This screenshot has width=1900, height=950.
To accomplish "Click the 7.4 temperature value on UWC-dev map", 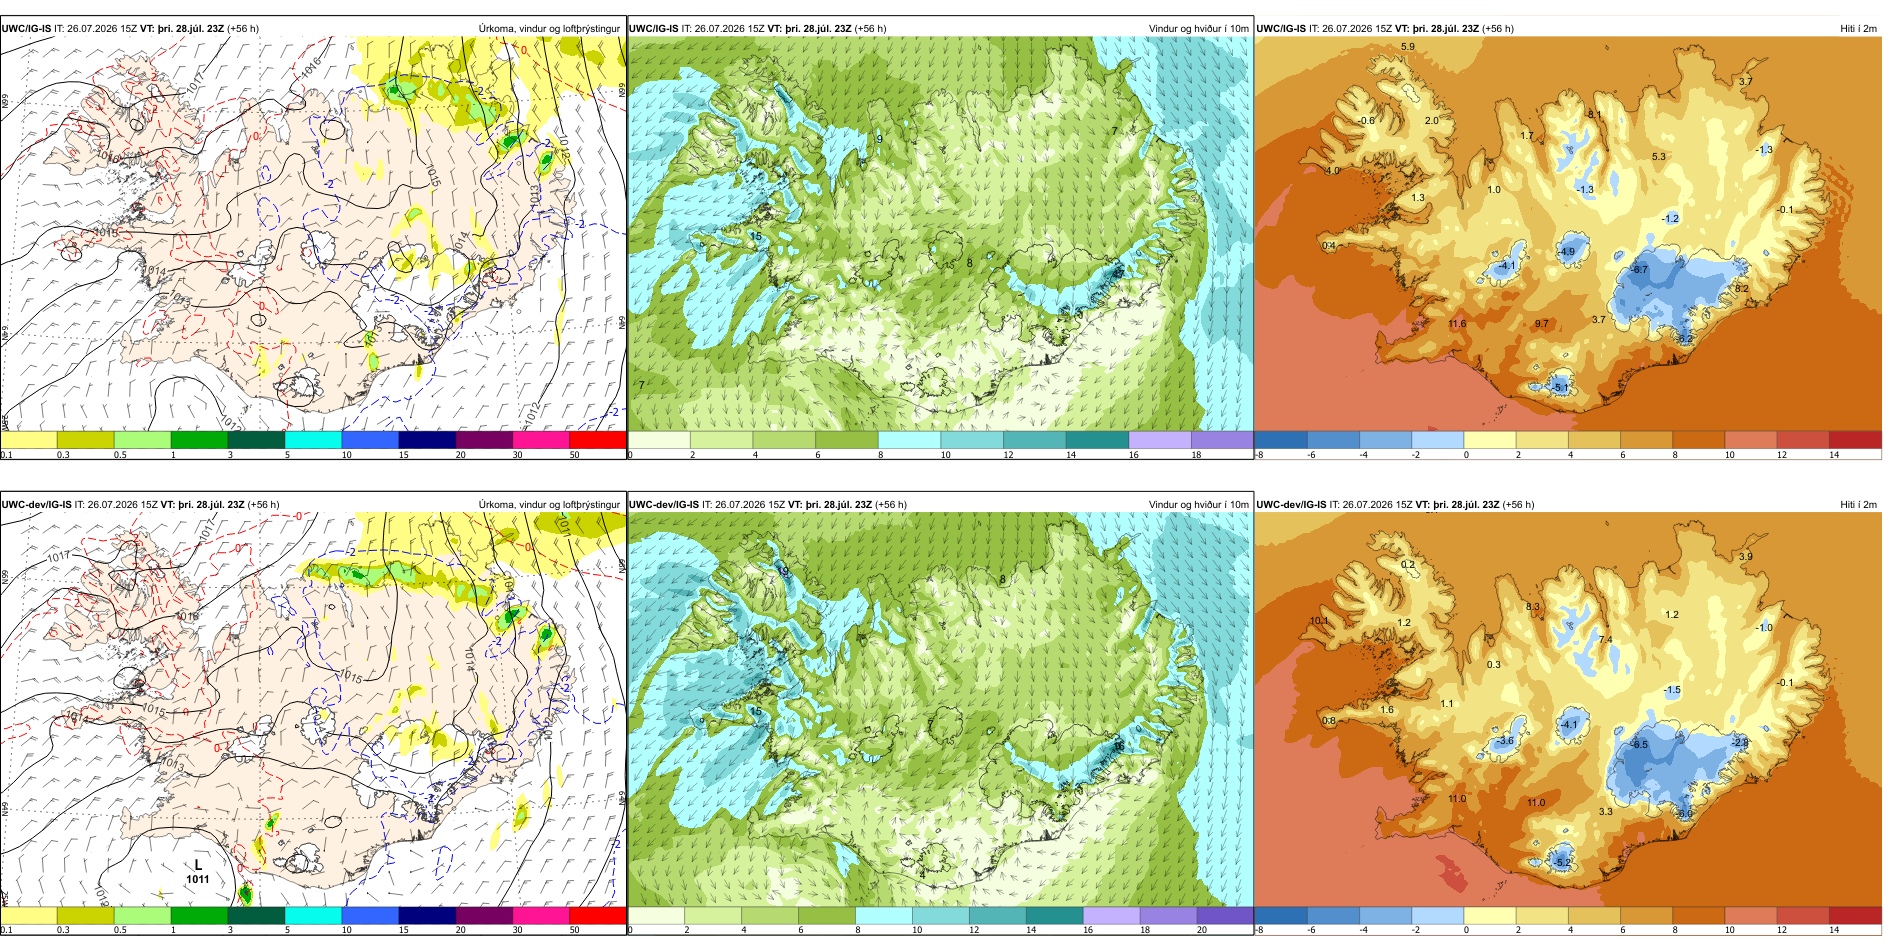I will click(1606, 640).
